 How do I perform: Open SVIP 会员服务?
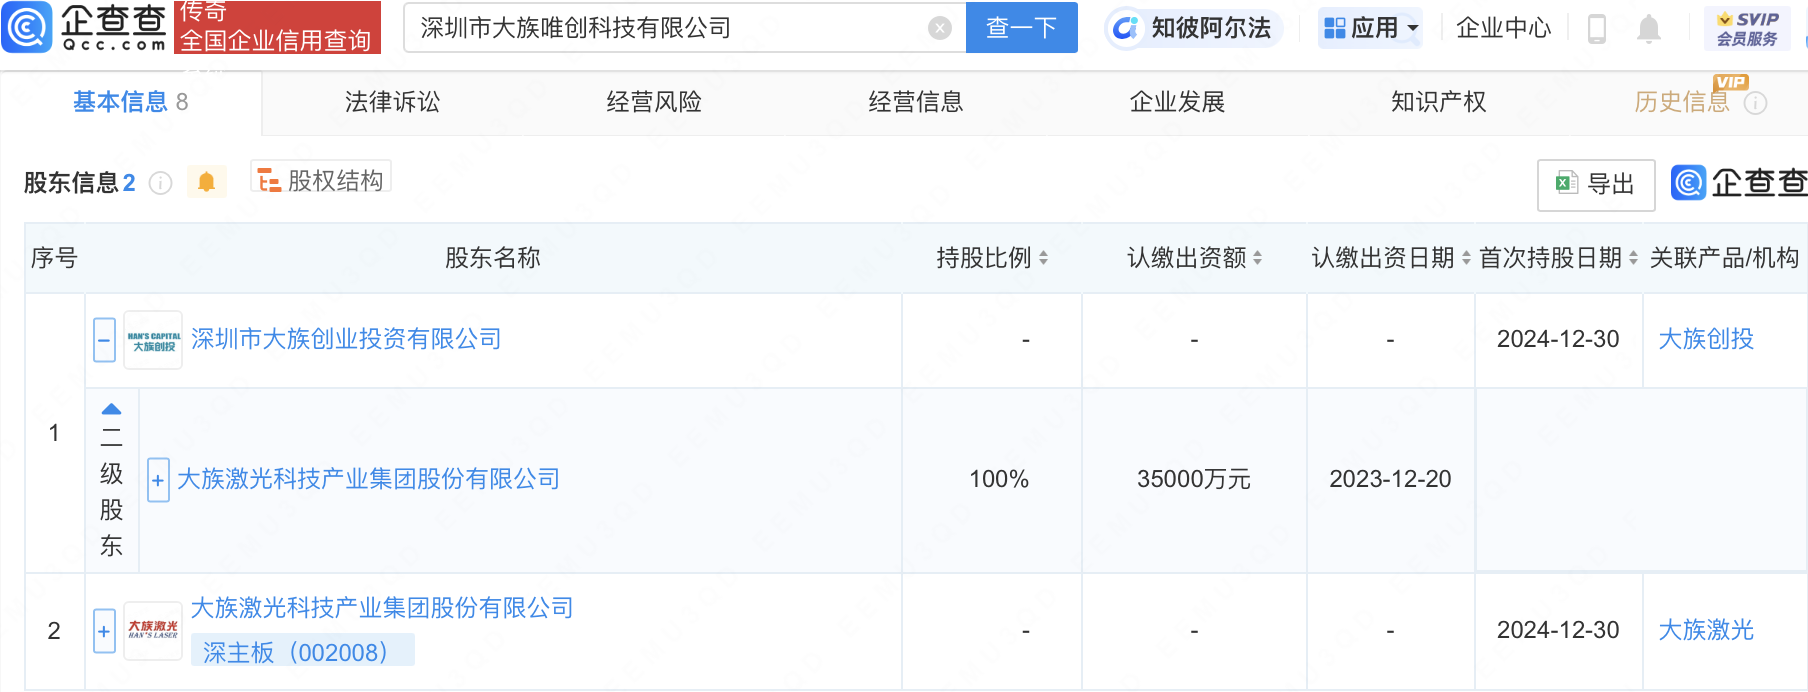[1747, 28]
